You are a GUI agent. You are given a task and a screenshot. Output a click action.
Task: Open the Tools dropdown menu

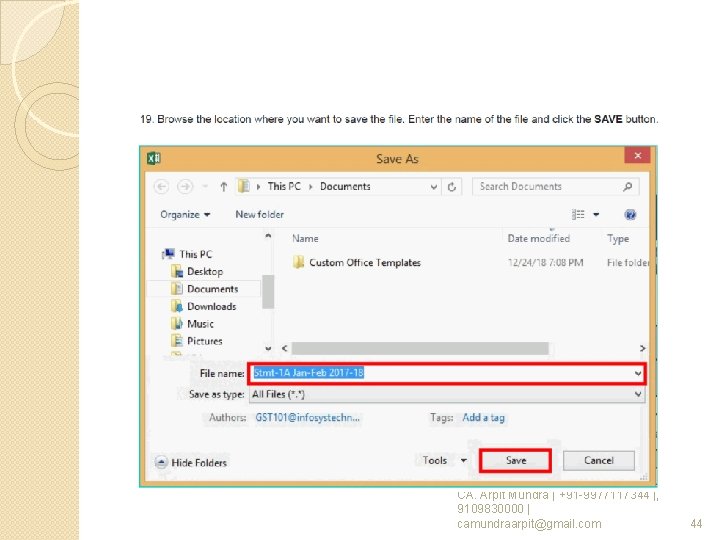tap(444, 460)
